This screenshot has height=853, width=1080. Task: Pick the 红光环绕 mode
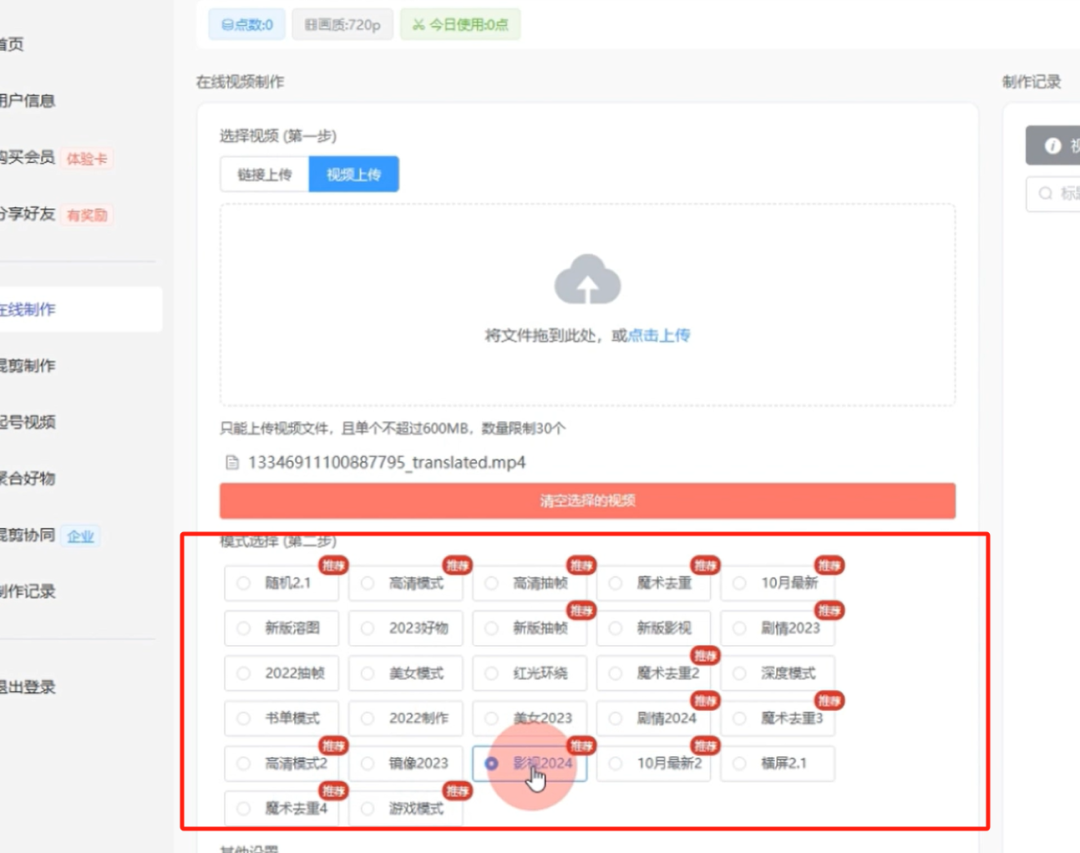click(530, 673)
